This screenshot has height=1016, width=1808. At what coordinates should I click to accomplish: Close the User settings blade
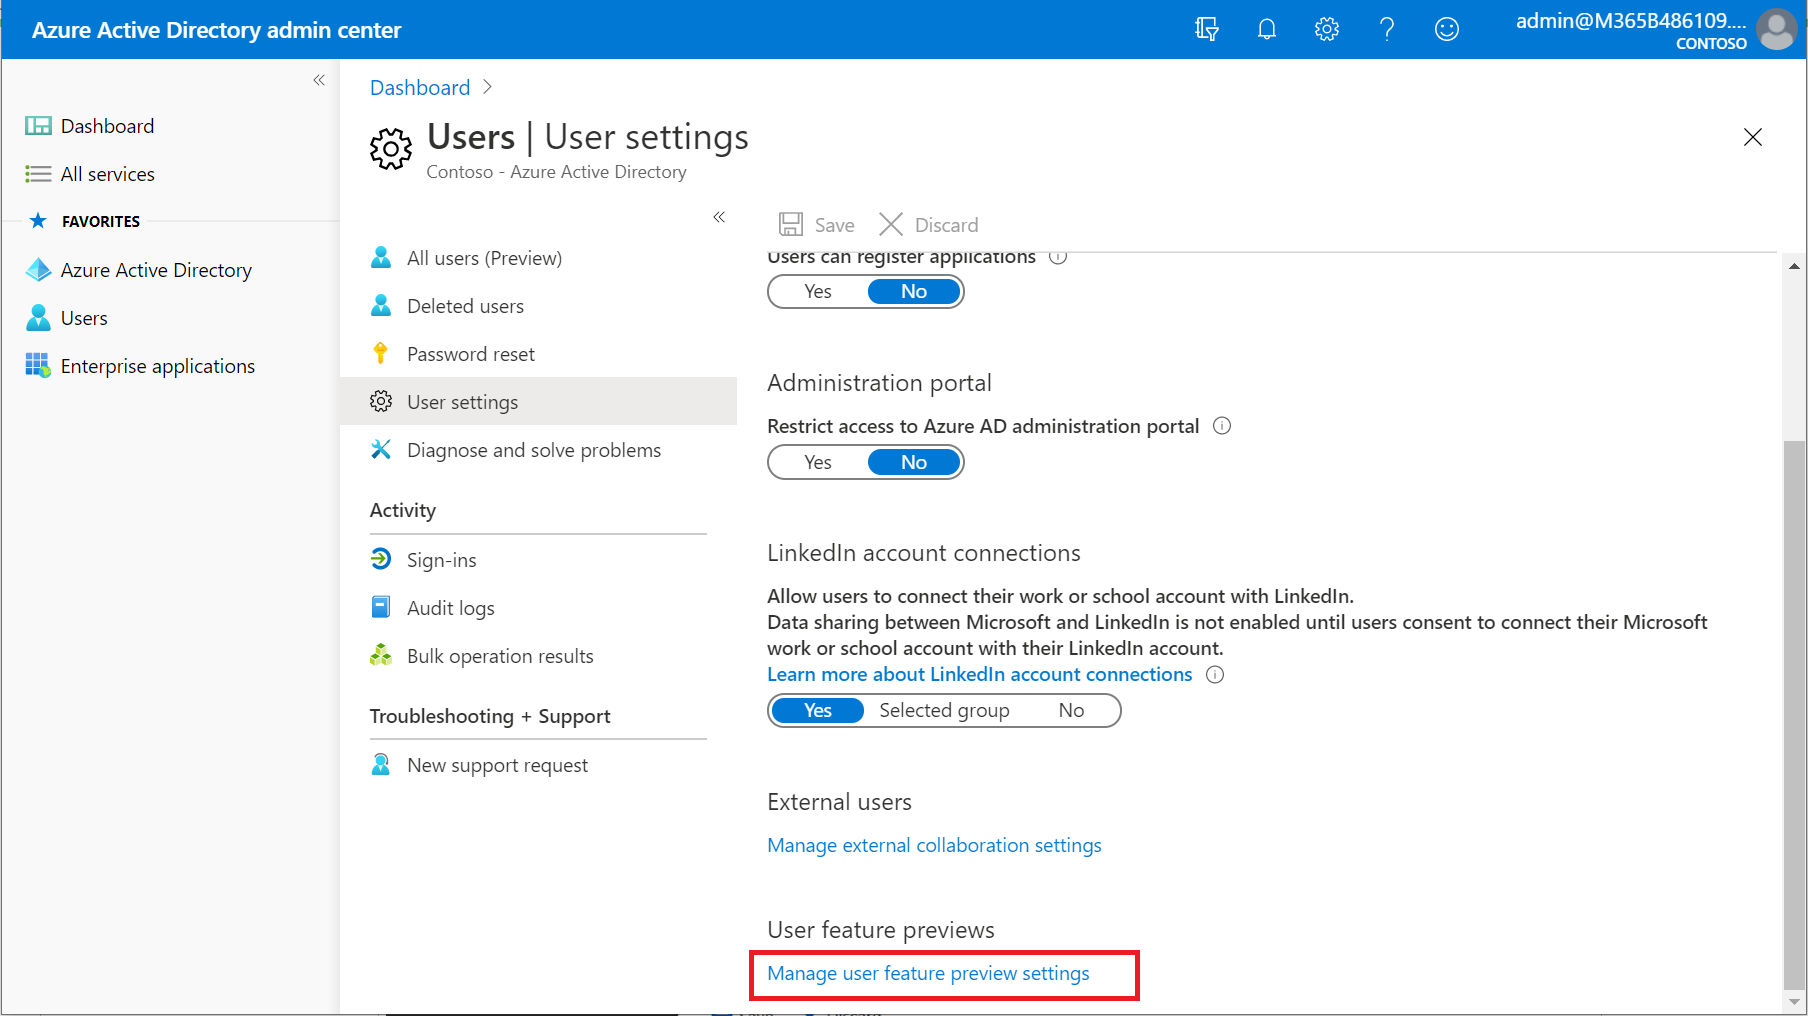coord(1753,137)
